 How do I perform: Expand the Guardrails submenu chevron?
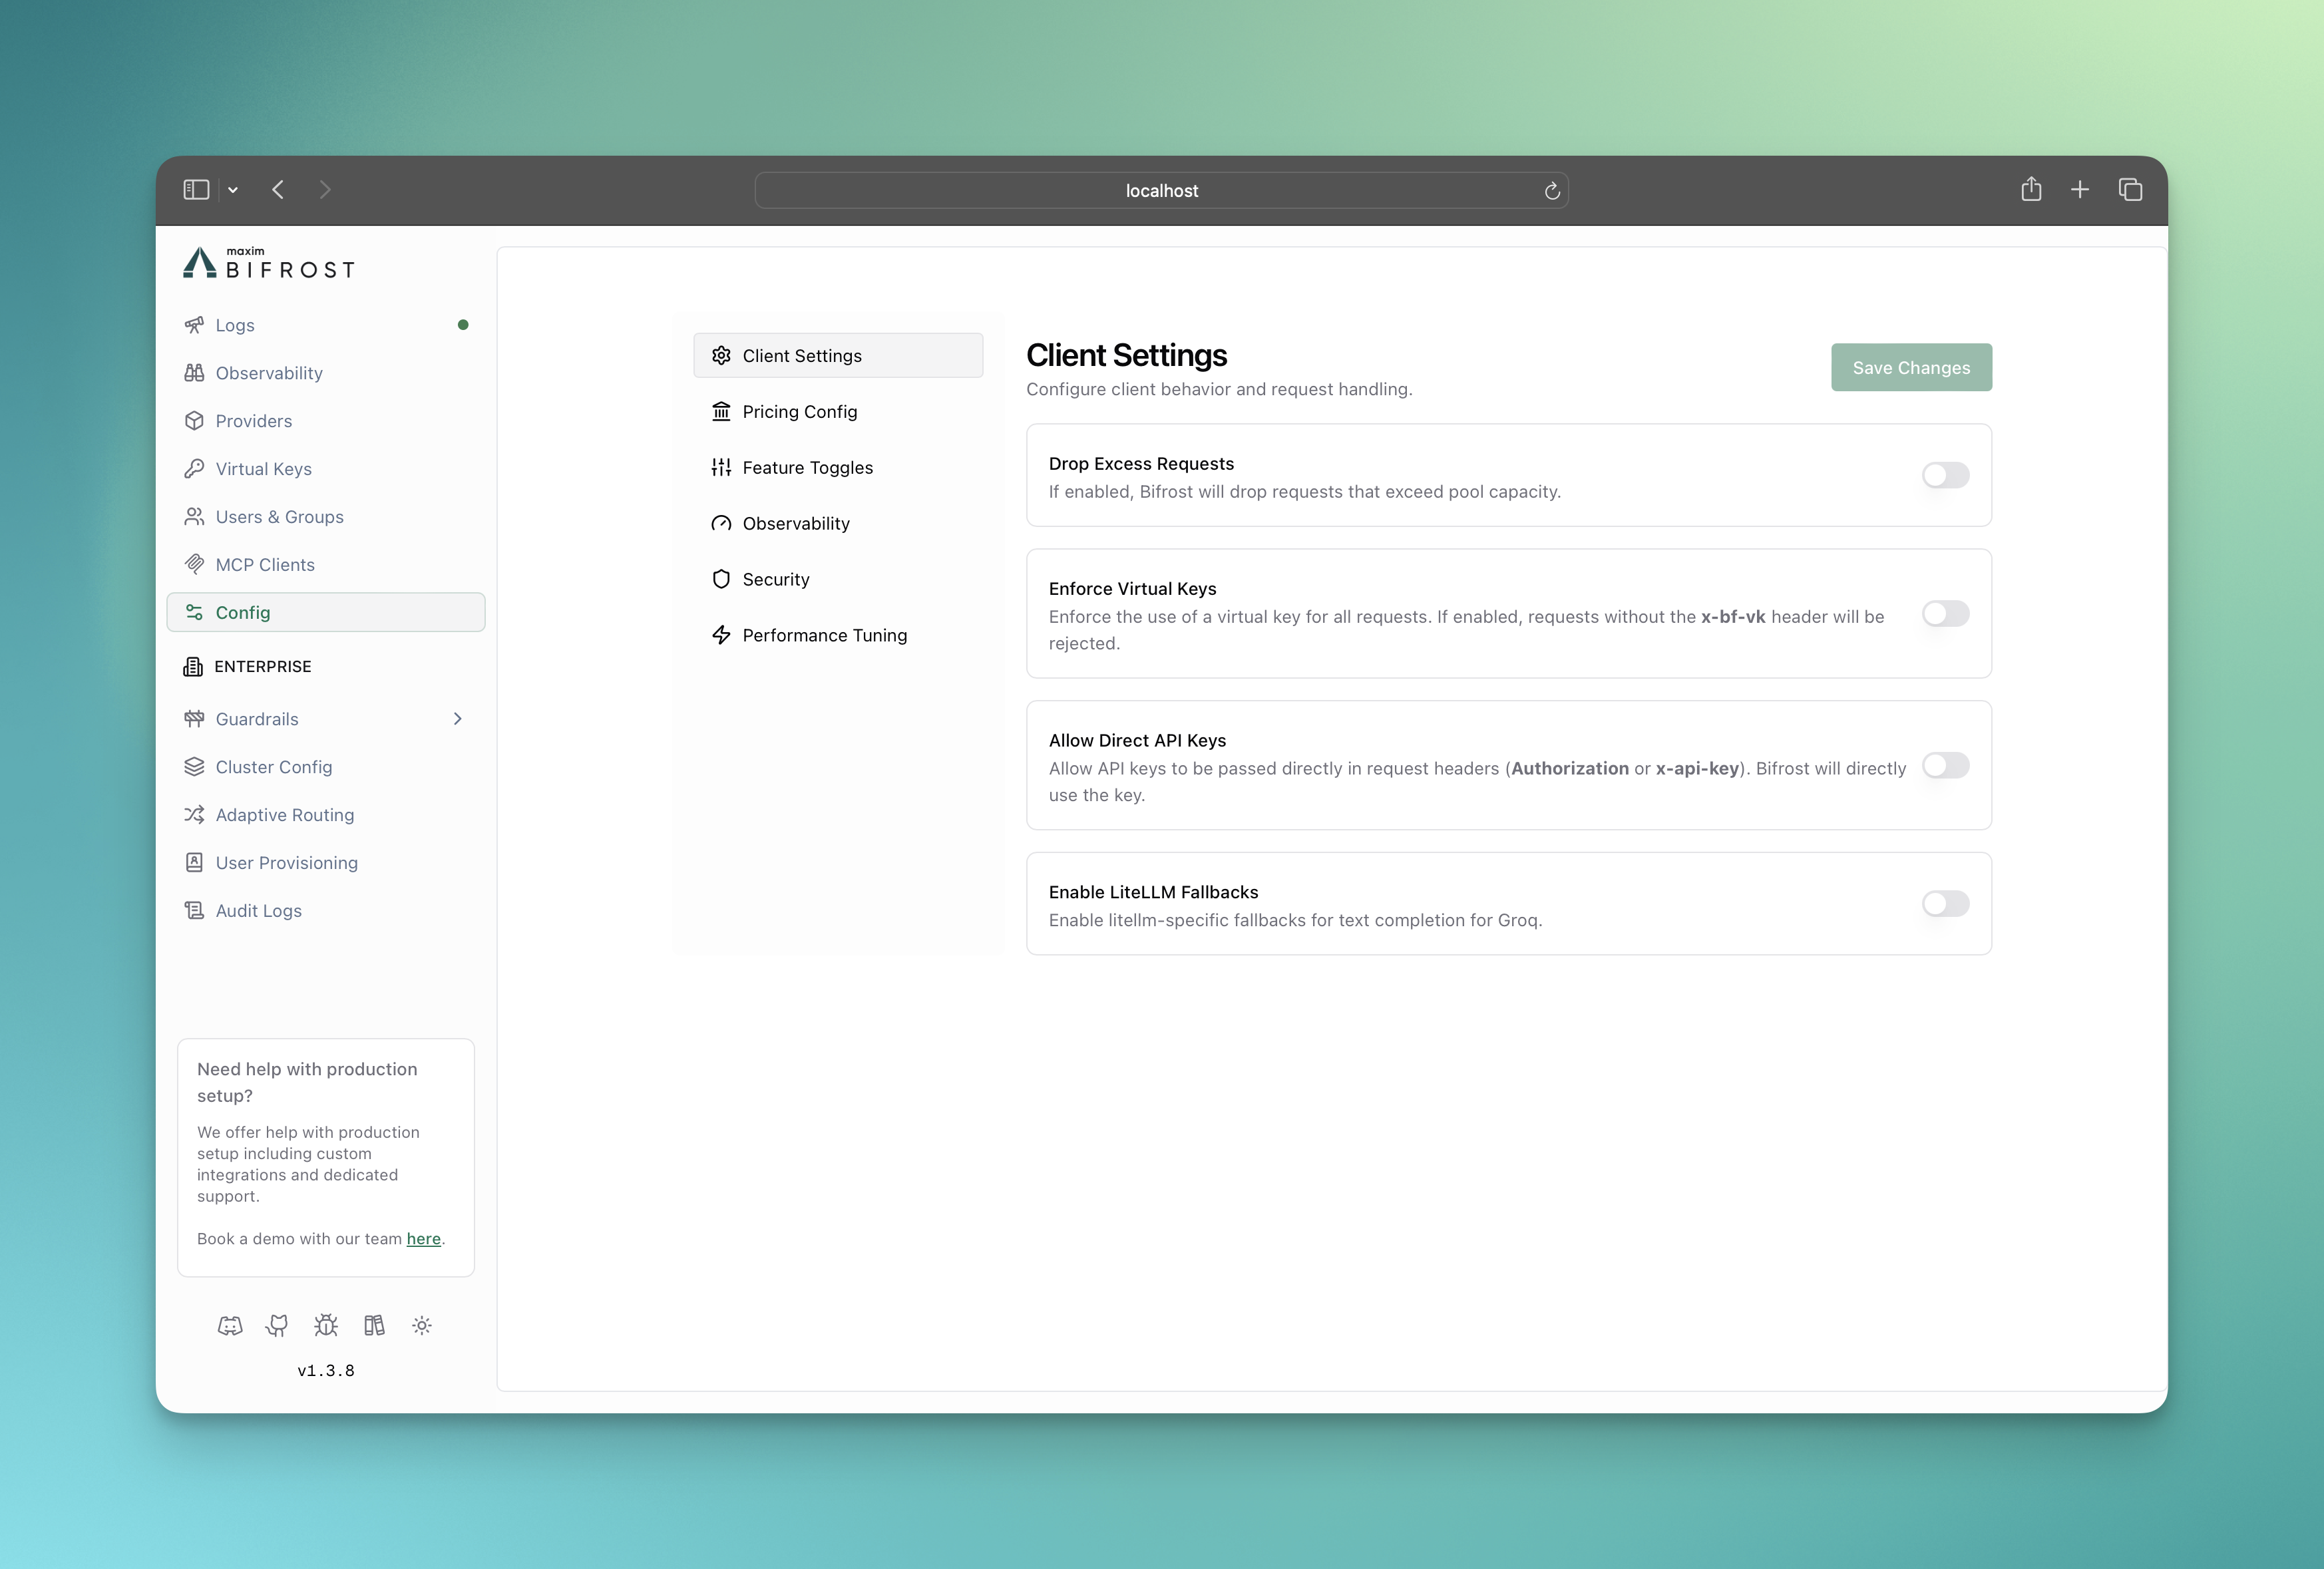click(458, 718)
